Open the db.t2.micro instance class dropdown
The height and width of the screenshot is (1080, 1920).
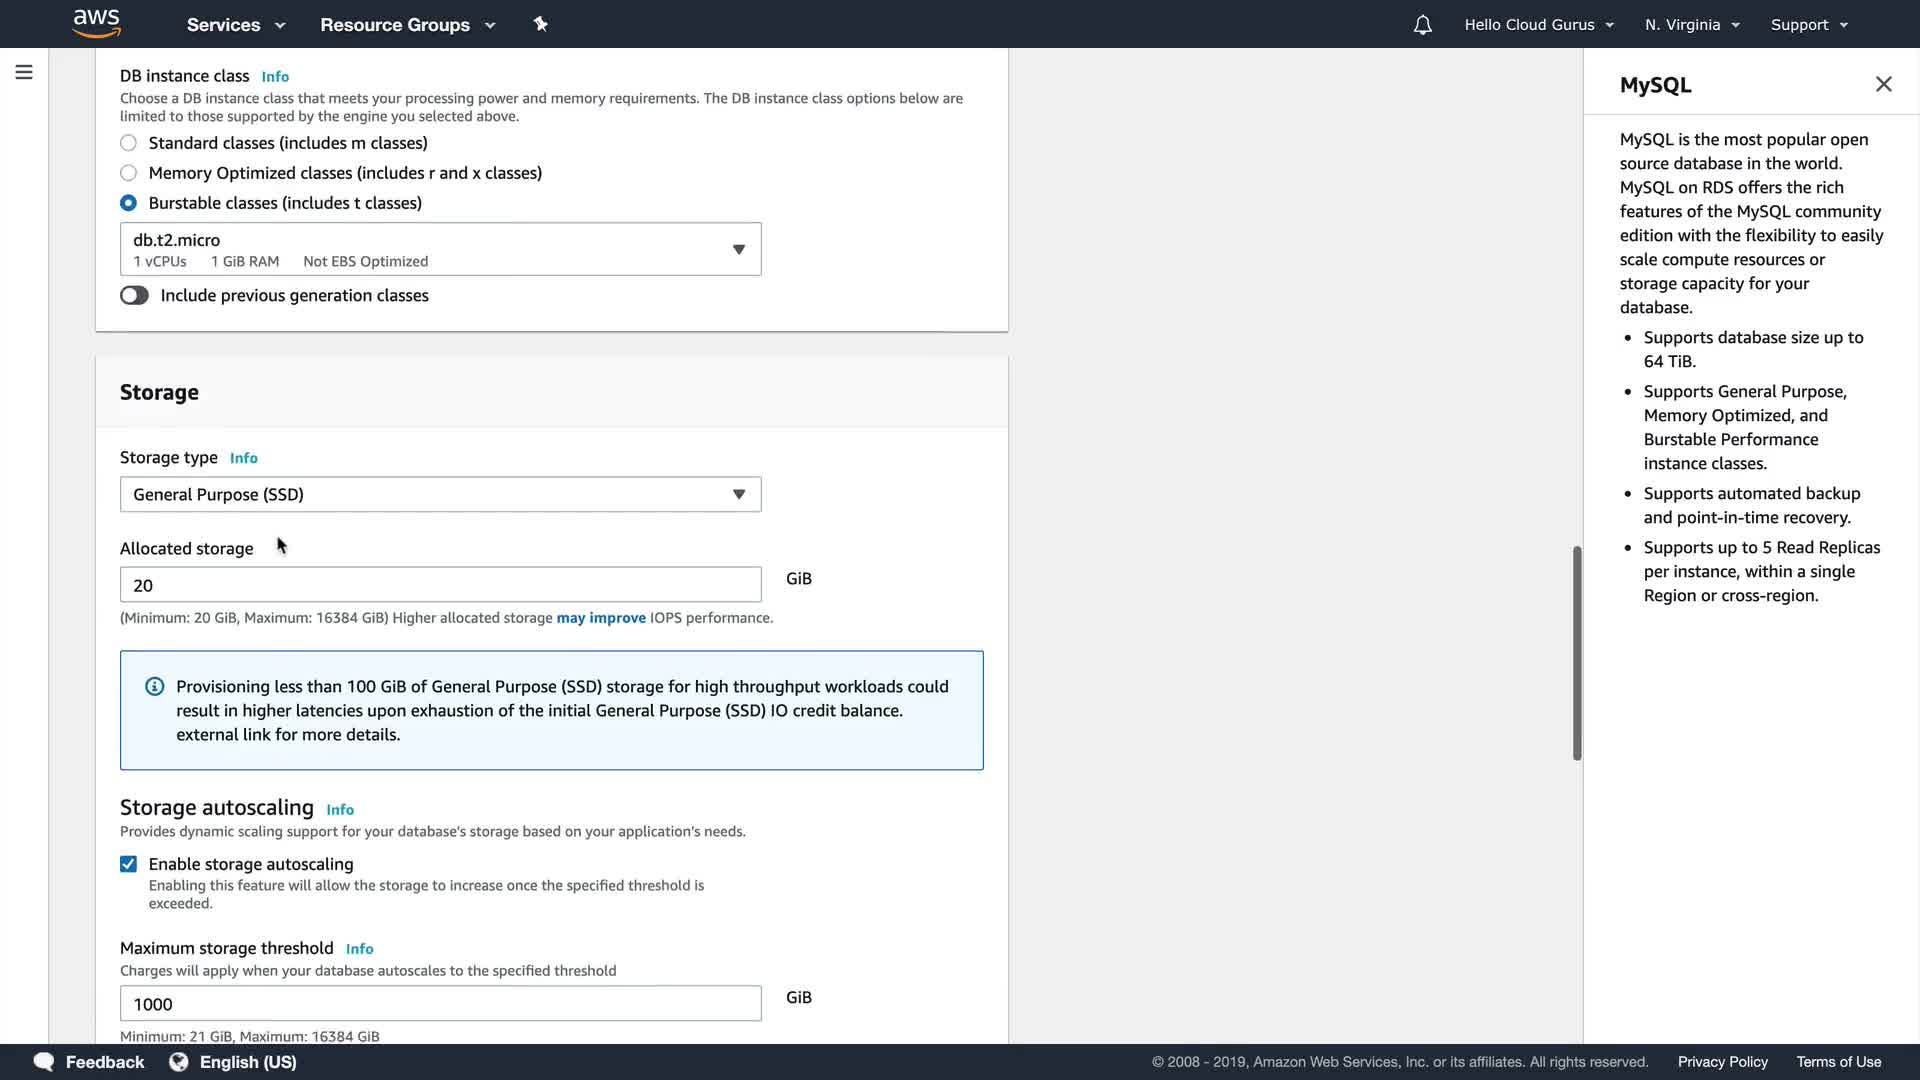click(x=440, y=249)
